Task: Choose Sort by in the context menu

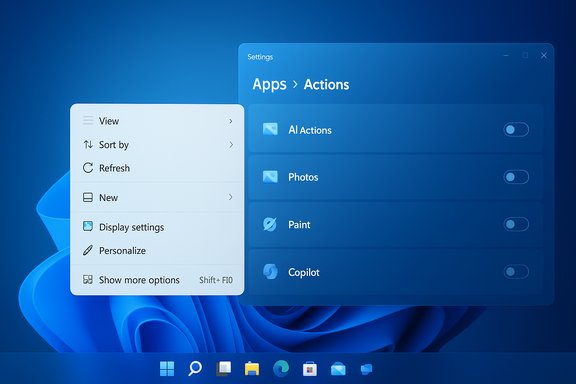Action: [x=157, y=145]
